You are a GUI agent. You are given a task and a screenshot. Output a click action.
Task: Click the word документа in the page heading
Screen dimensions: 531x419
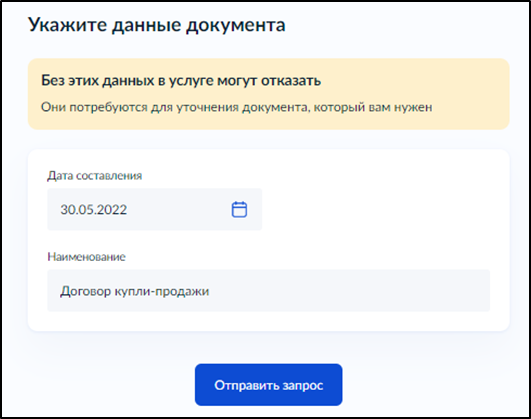click(236, 26)
